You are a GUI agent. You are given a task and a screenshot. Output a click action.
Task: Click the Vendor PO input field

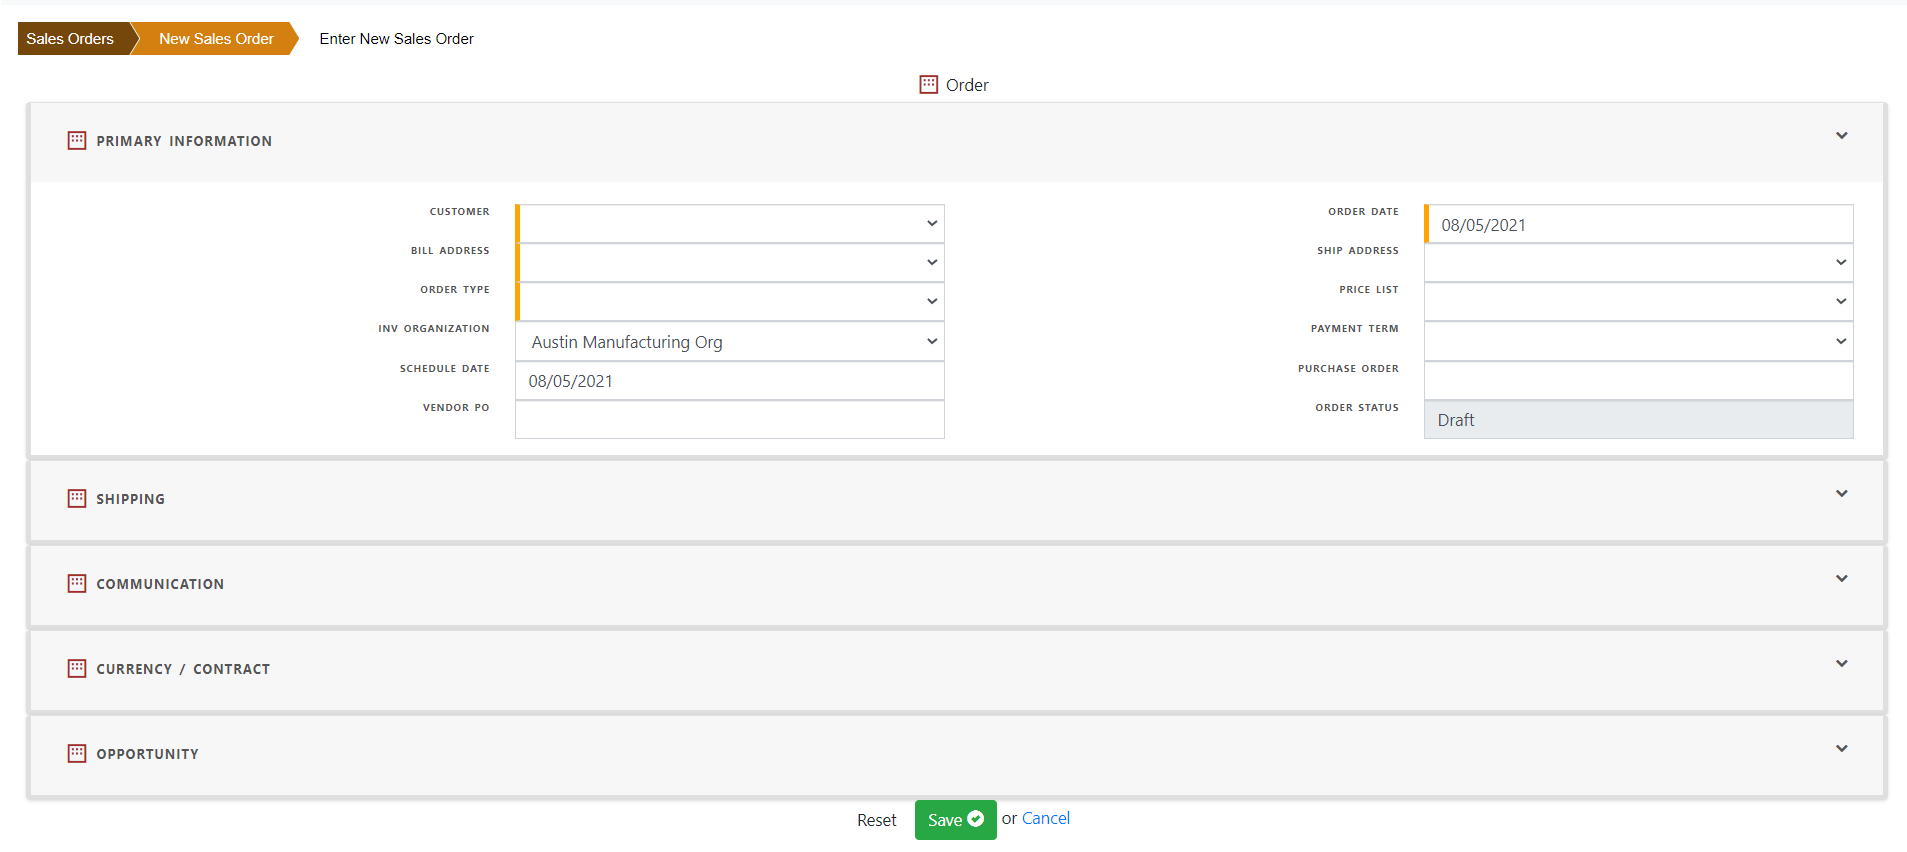[730, 420]
